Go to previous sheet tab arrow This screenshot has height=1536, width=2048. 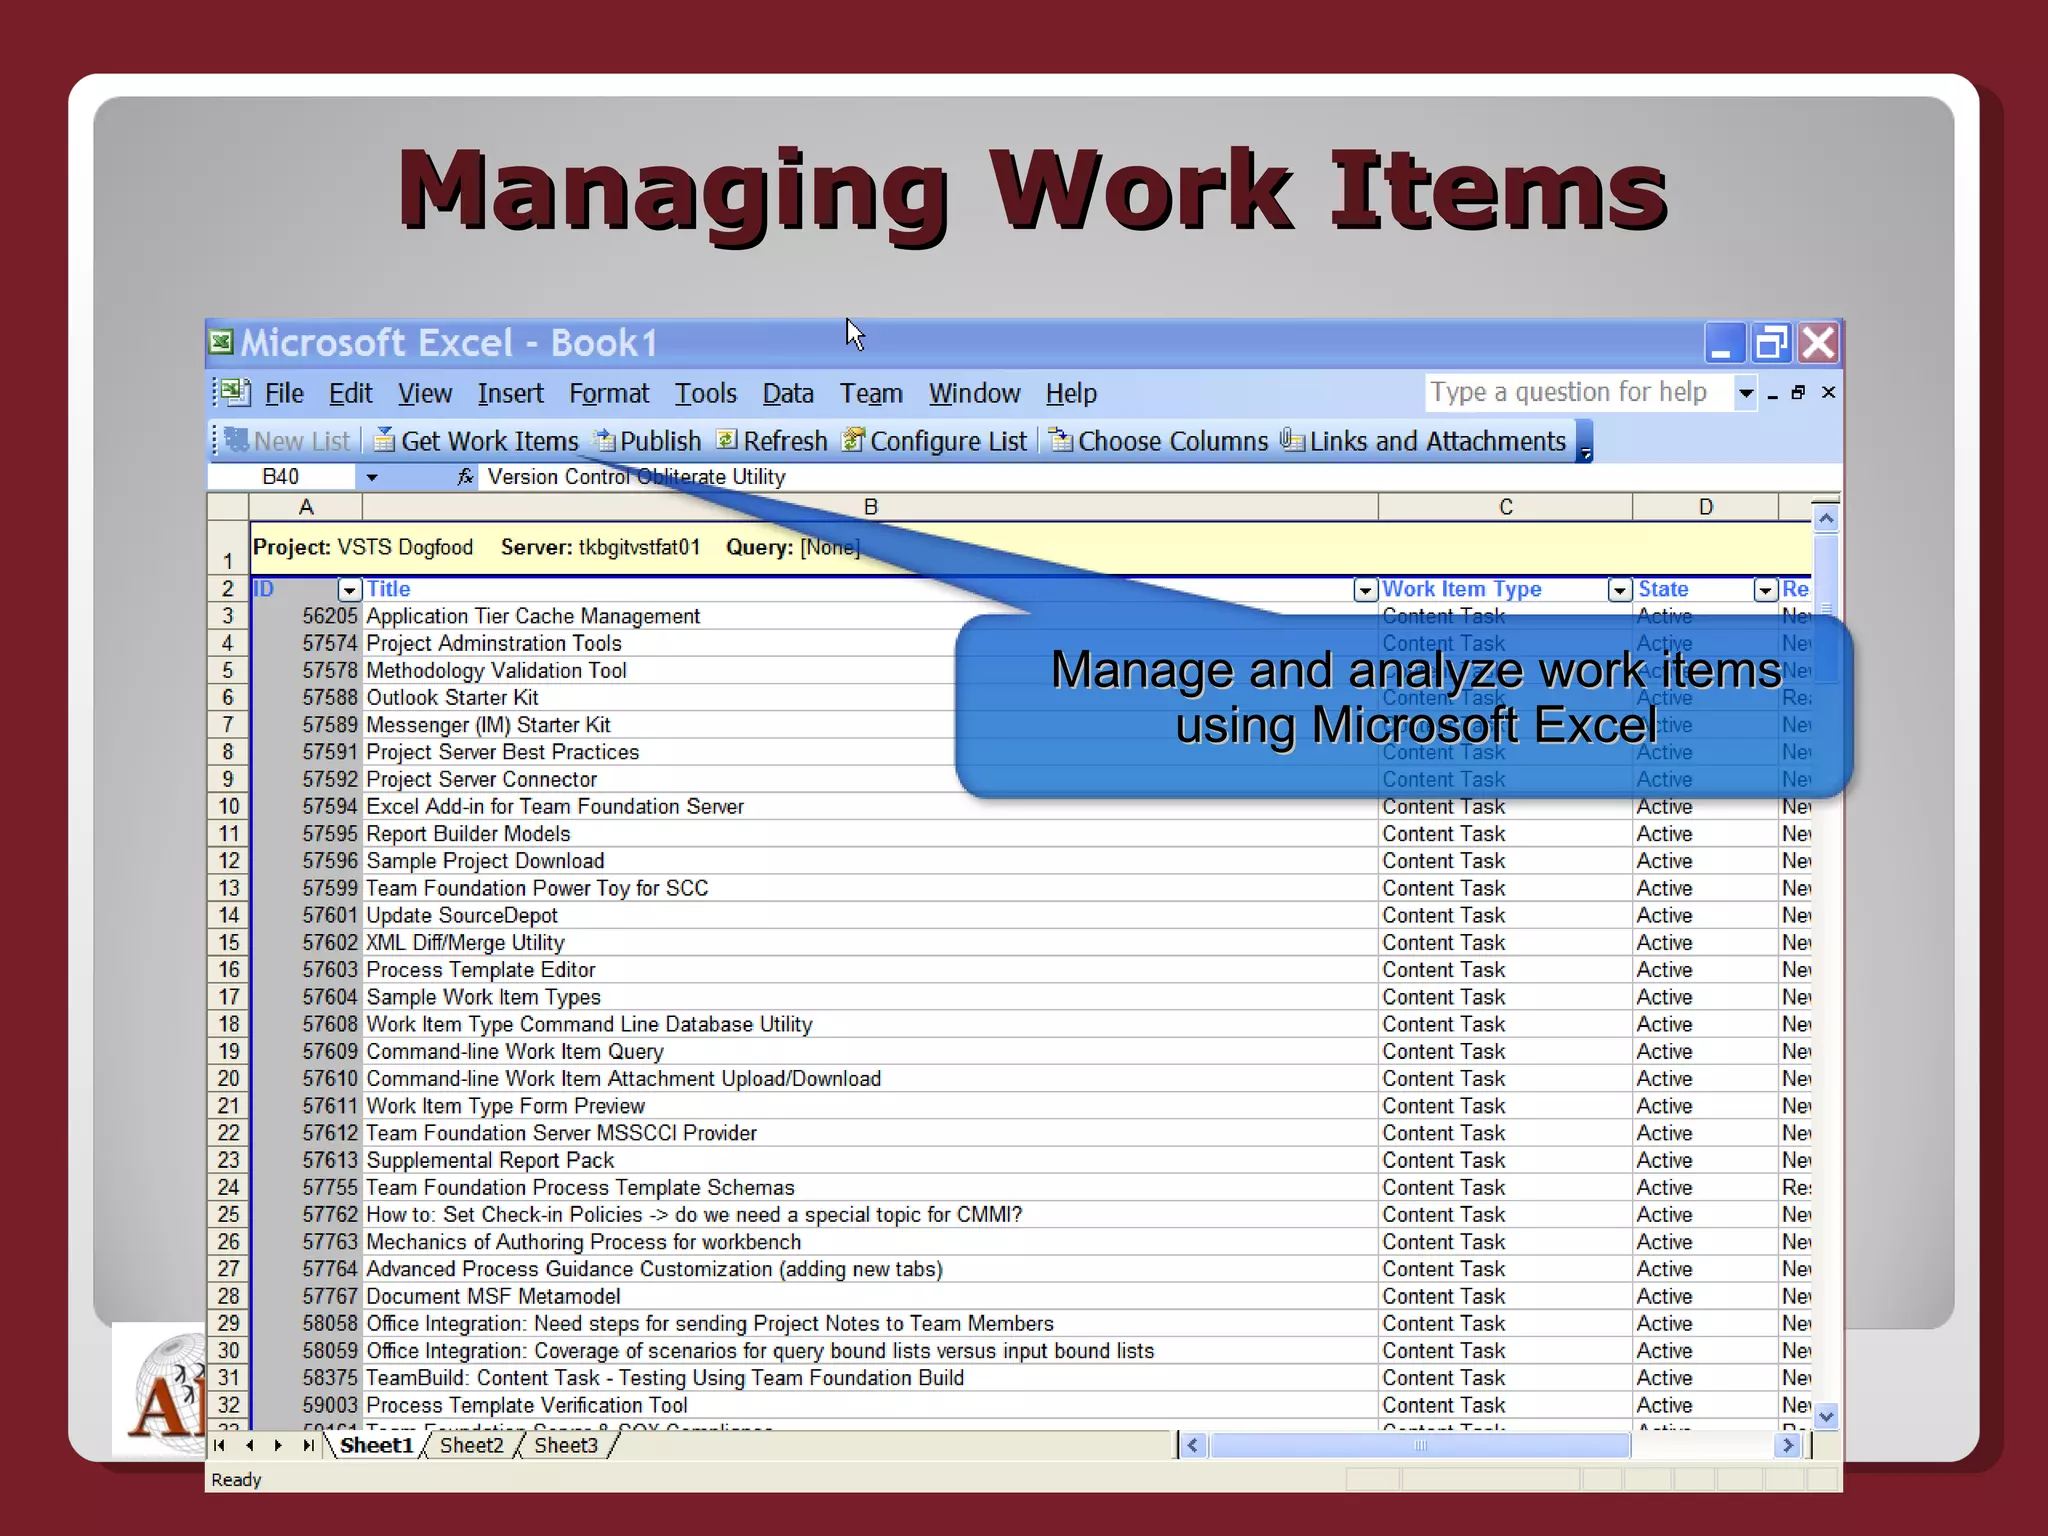coord(249,1445)
